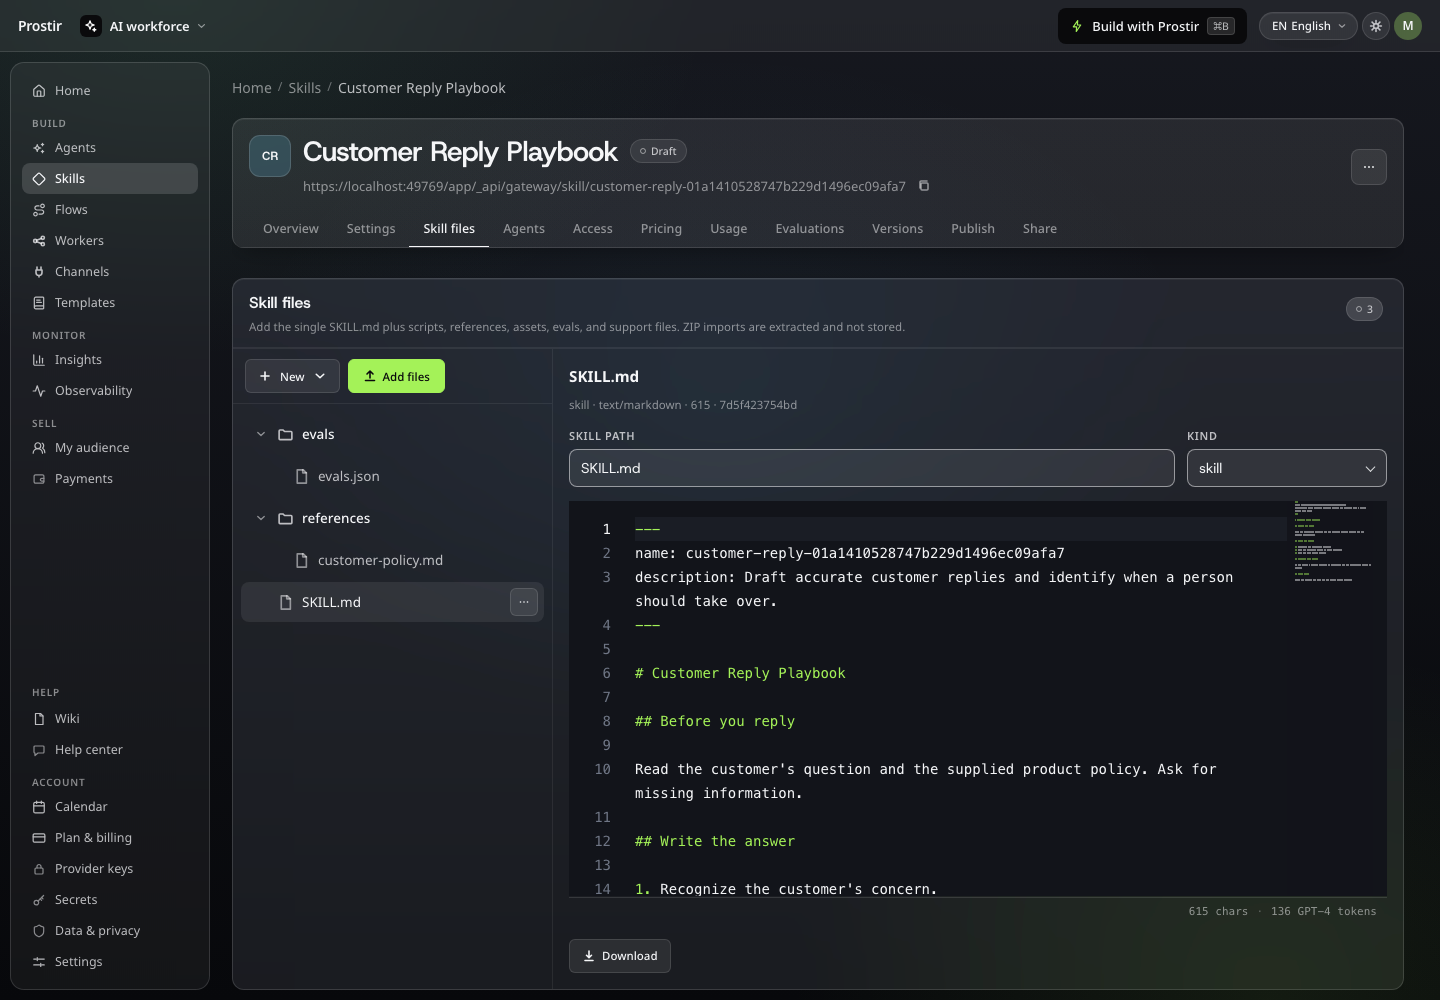Select SKILL.md in file tree
This screenshot has width=1440, height=1000.
392,602
